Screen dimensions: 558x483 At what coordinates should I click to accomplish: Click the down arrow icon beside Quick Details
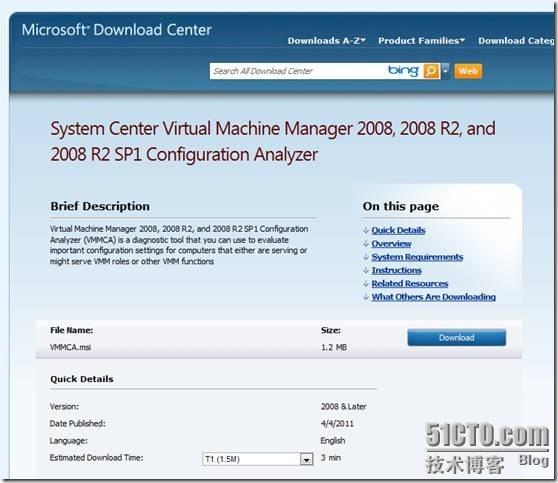(x=366, y=230)
